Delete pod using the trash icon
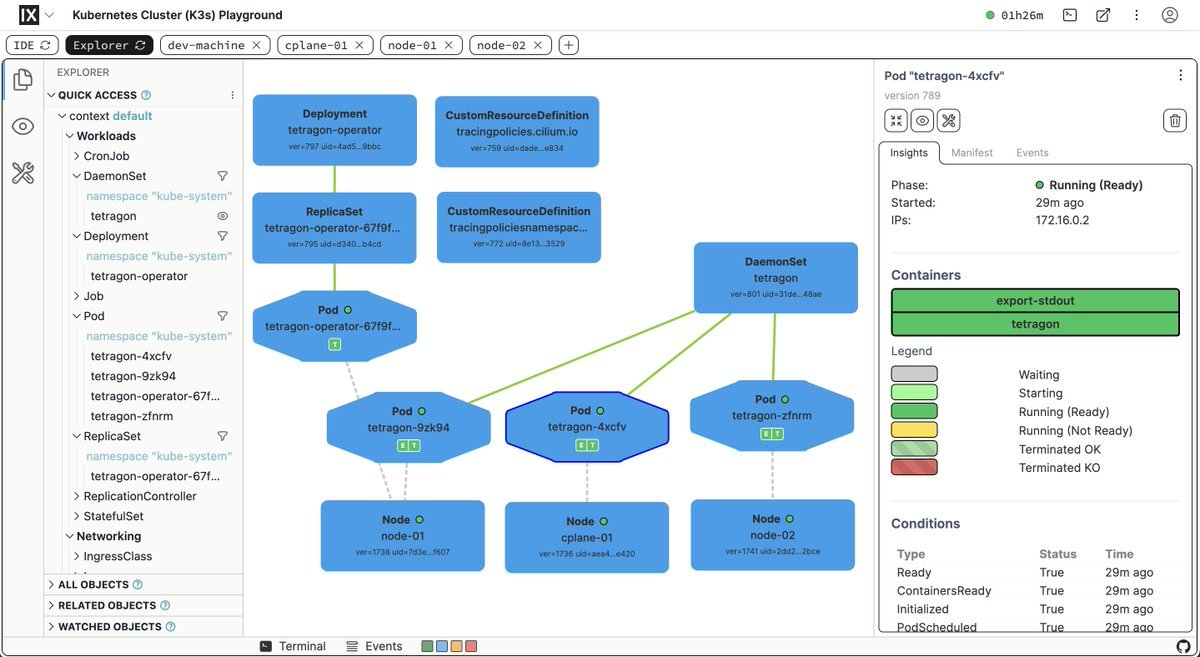 1175,121
